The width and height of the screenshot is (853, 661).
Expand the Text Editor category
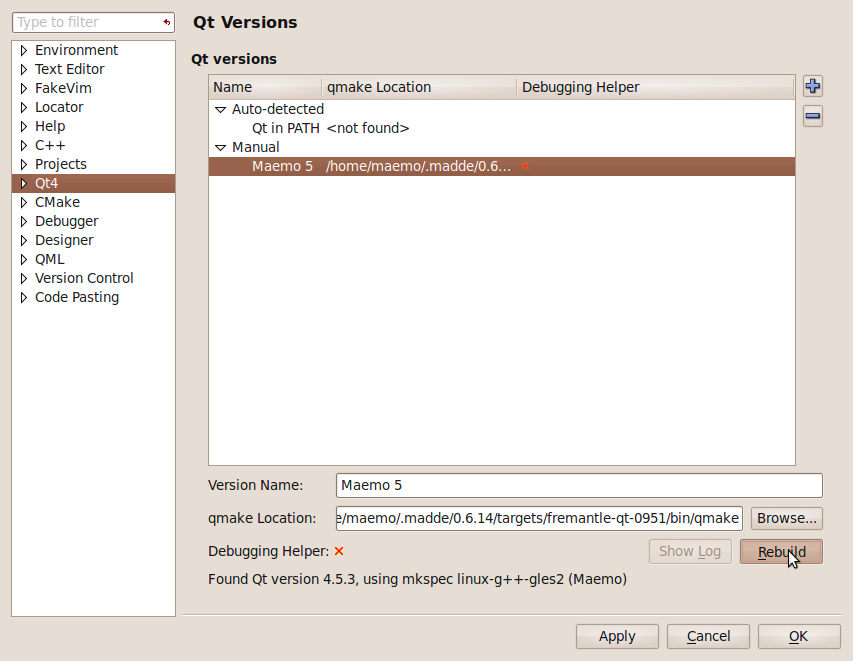pyautogui.click(x=24, y=69)
